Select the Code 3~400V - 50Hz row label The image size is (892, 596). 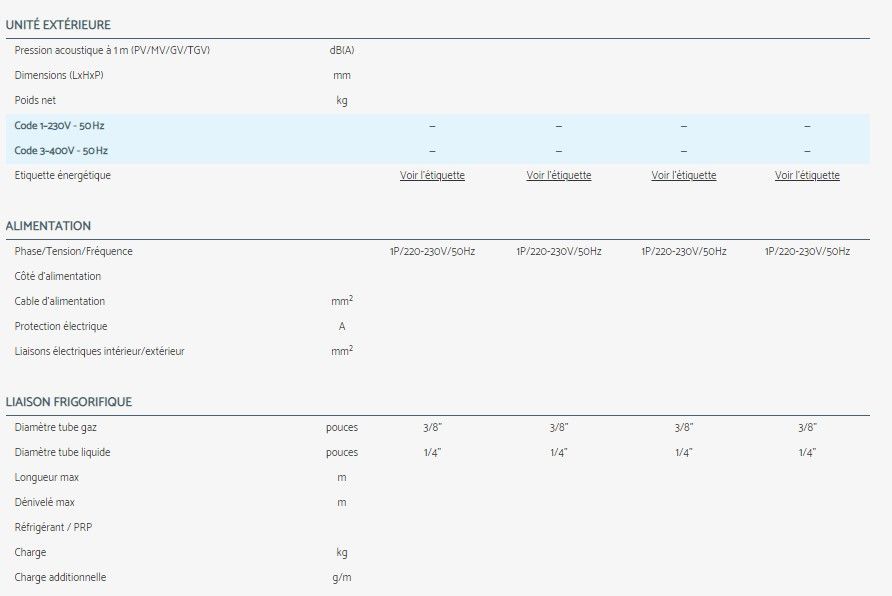(x=61, y=151)
